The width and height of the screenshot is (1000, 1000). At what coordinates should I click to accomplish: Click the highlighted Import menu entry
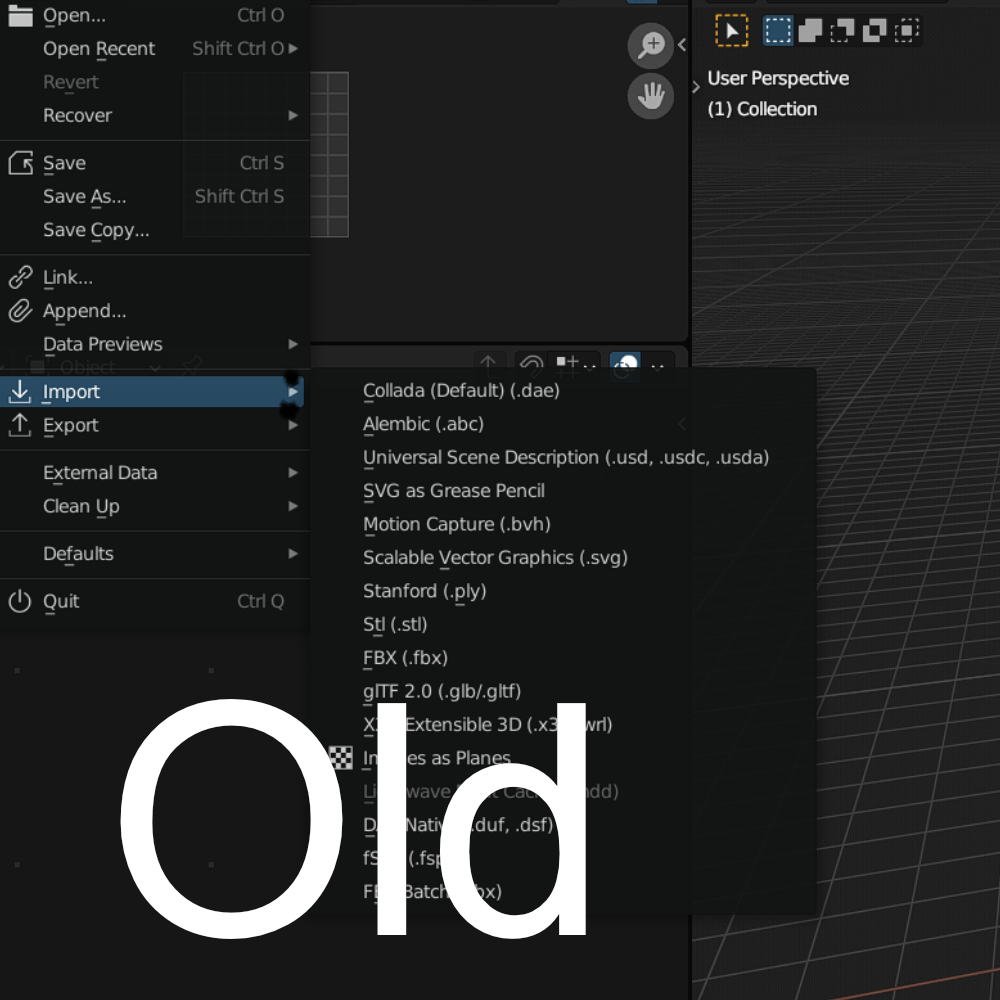(152, 392)
